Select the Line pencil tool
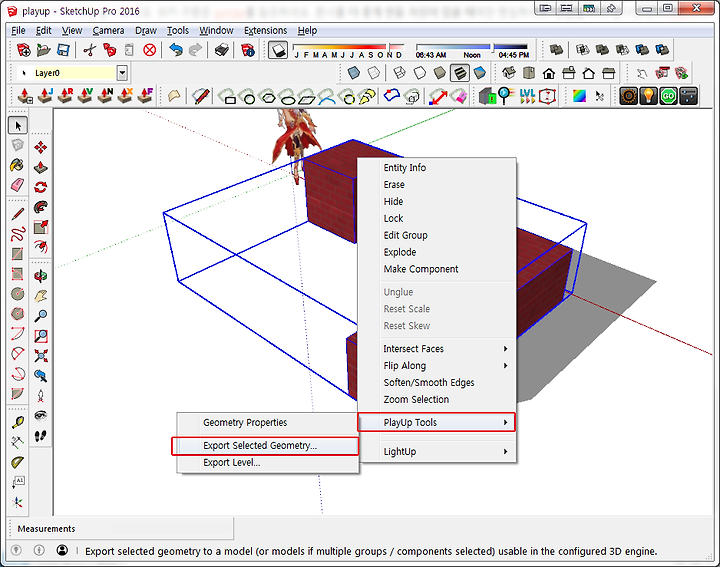Screen dimensions: 720x567 [x=17, y=214]
